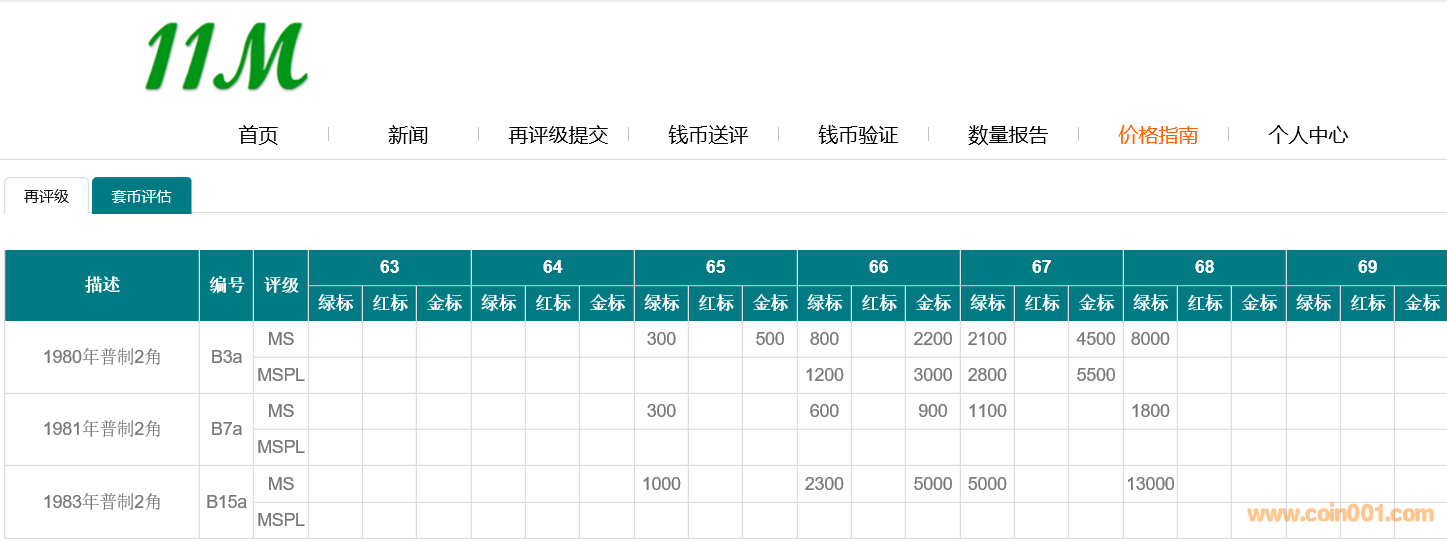
Task: Select the grade 66 column header
Action: pos(878,267)
